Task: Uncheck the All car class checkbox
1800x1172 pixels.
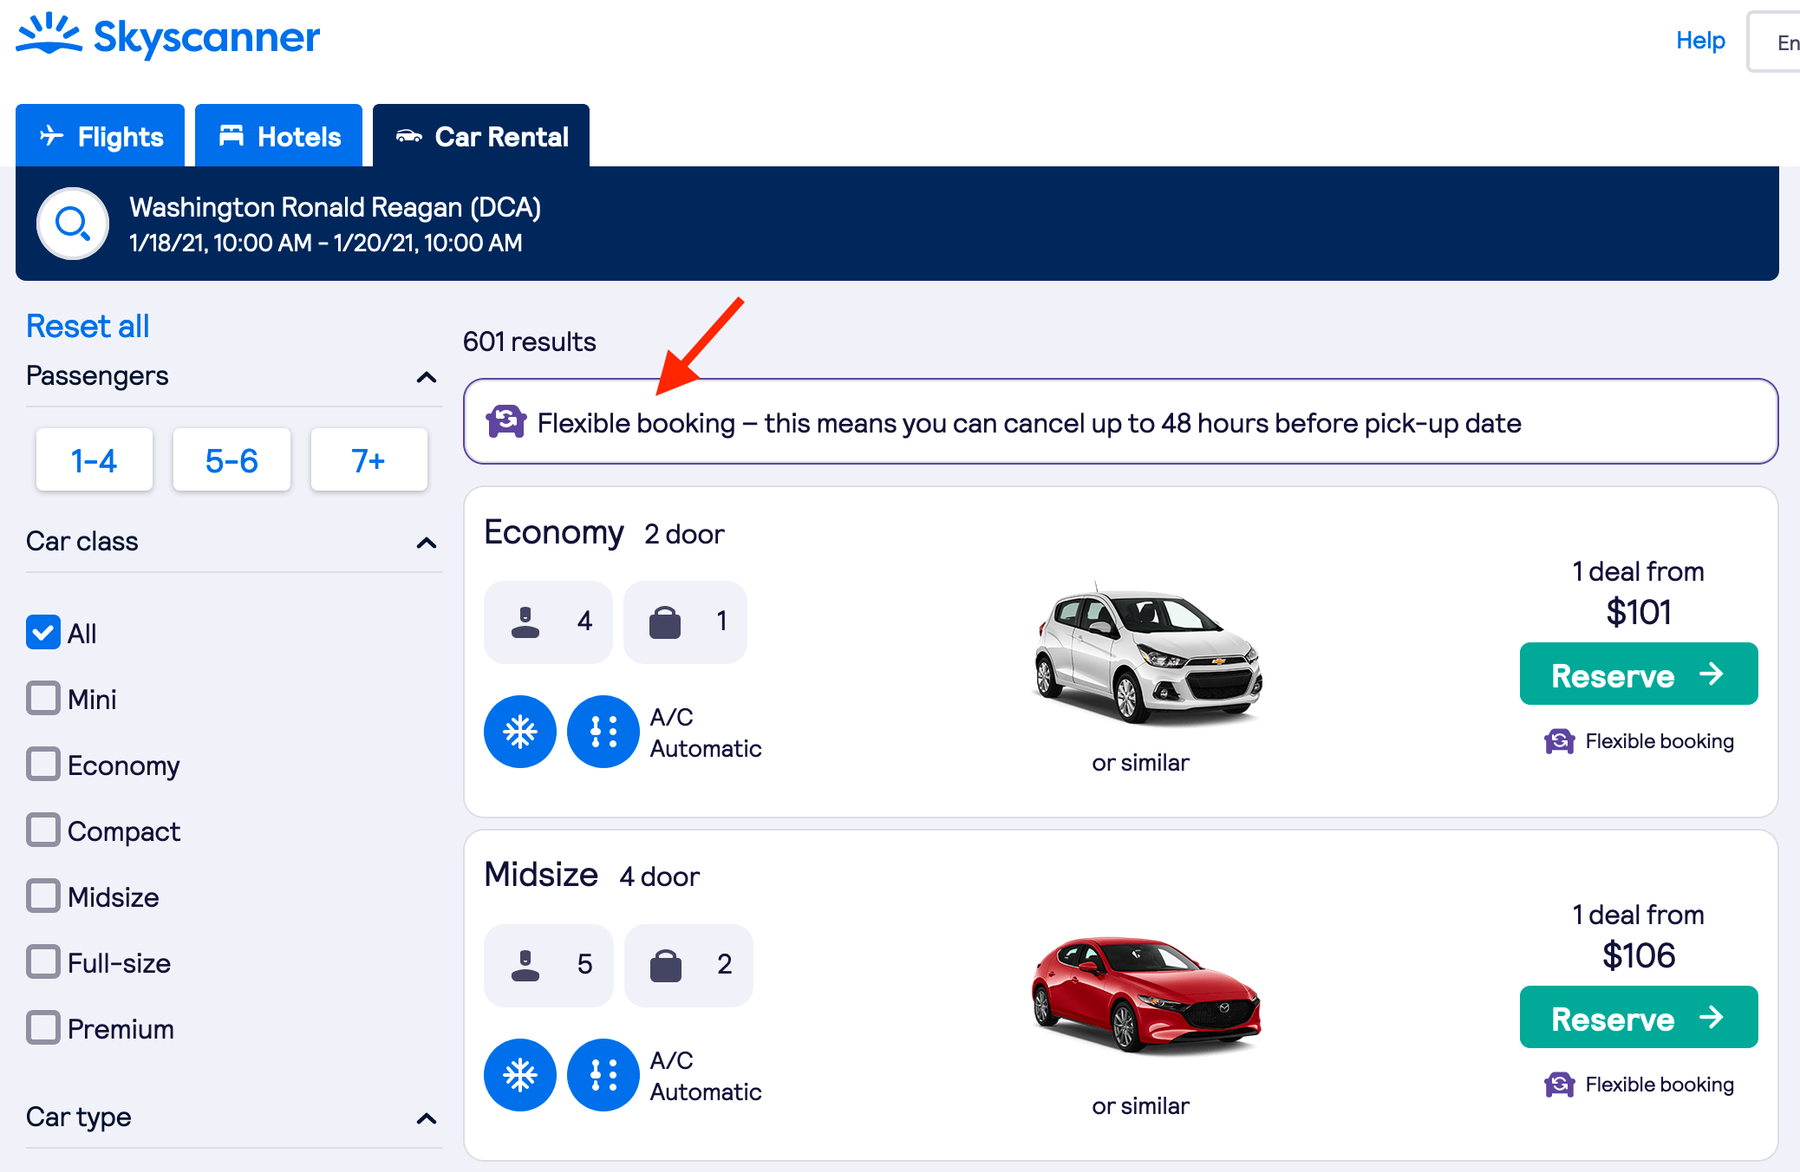Action: click(x=43, y=633)
